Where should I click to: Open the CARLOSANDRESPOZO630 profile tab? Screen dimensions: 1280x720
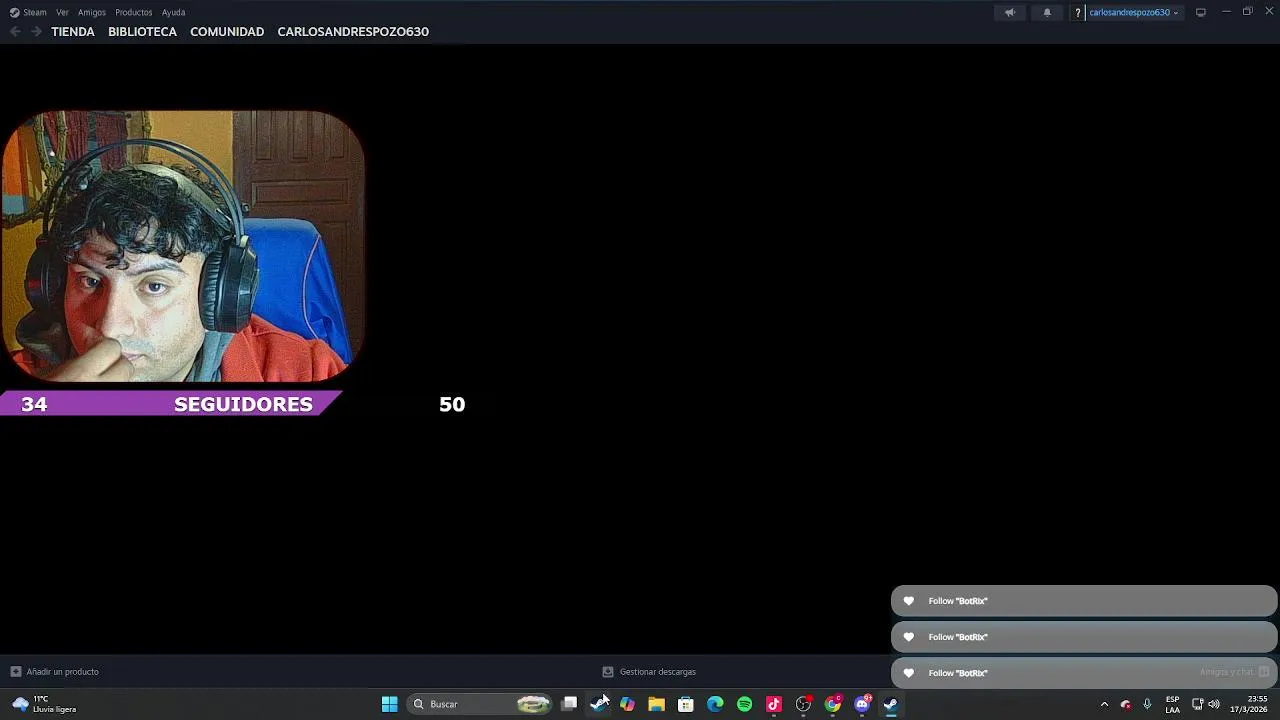pyautogui.click(x=353, y=32)
